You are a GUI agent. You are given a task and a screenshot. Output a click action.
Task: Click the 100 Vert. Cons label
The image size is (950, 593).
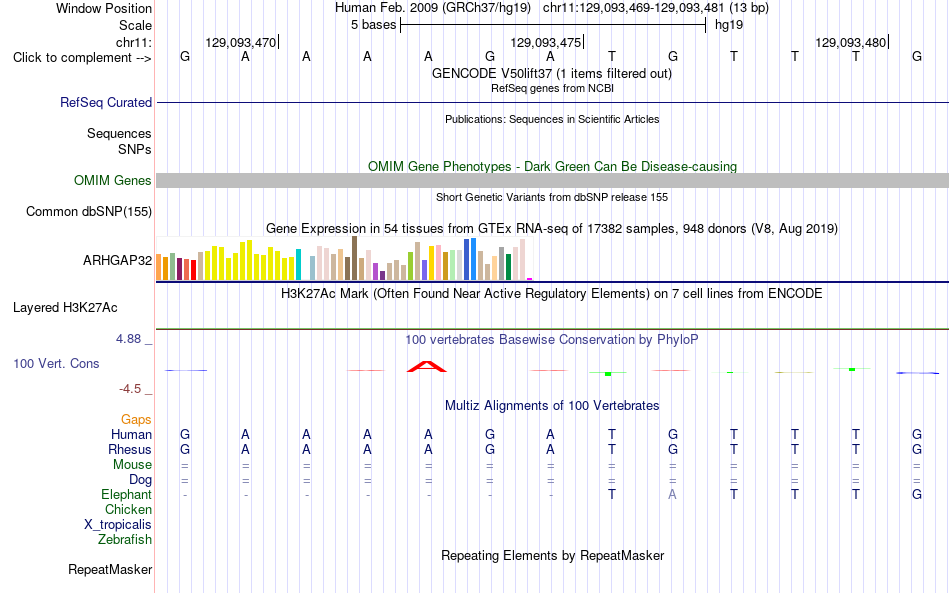(x=56, y=363)
